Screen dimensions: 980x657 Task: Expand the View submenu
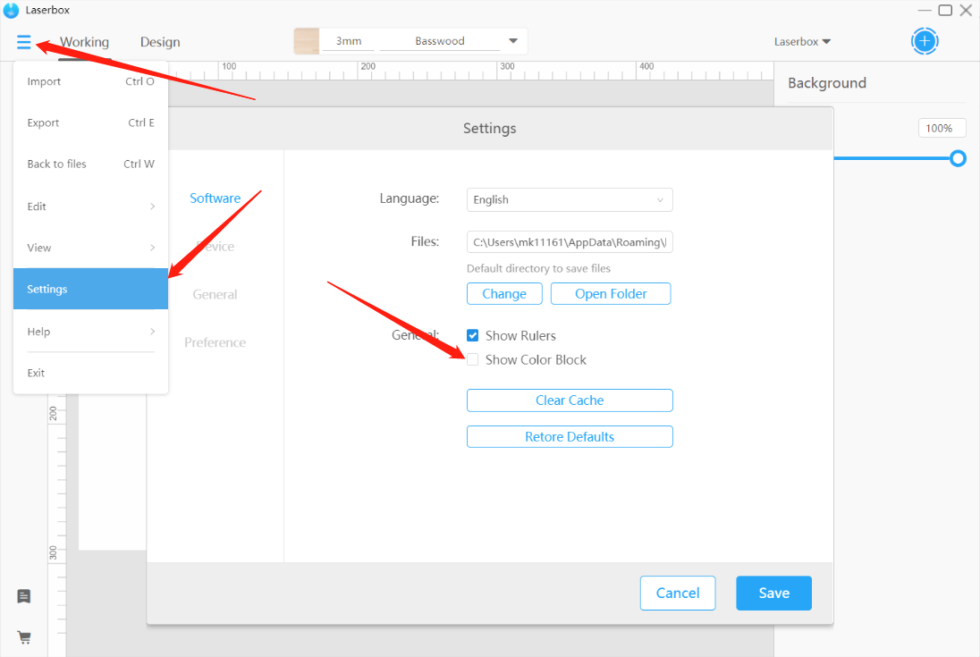coord(91,248)
